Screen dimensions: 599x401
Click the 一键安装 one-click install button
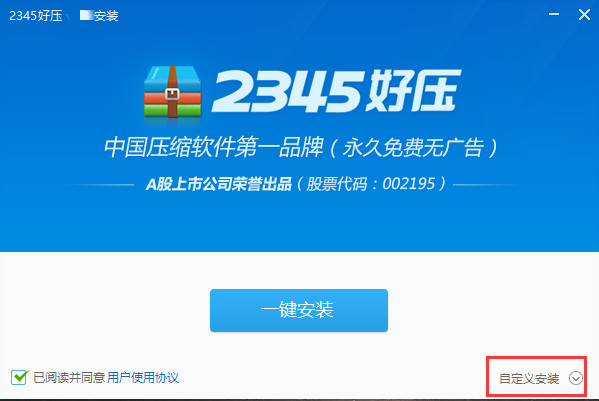click(299, 310)
